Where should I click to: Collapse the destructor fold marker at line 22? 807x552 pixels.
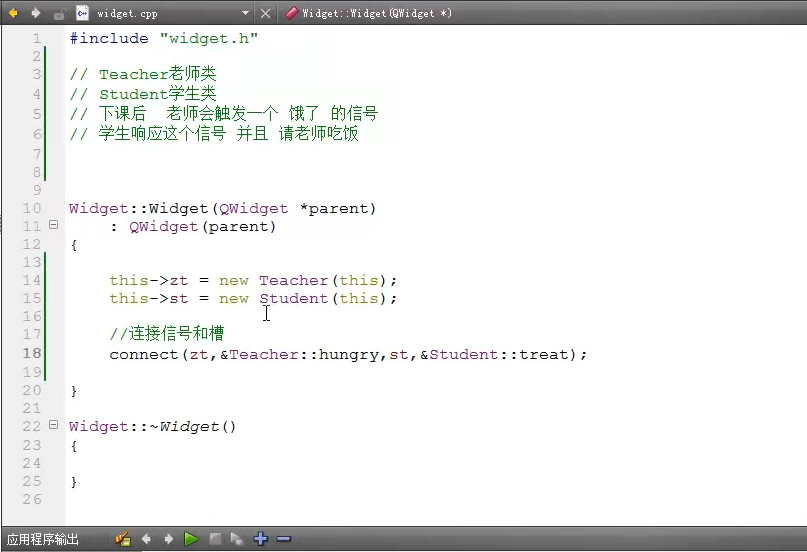[x=54, y=424]
